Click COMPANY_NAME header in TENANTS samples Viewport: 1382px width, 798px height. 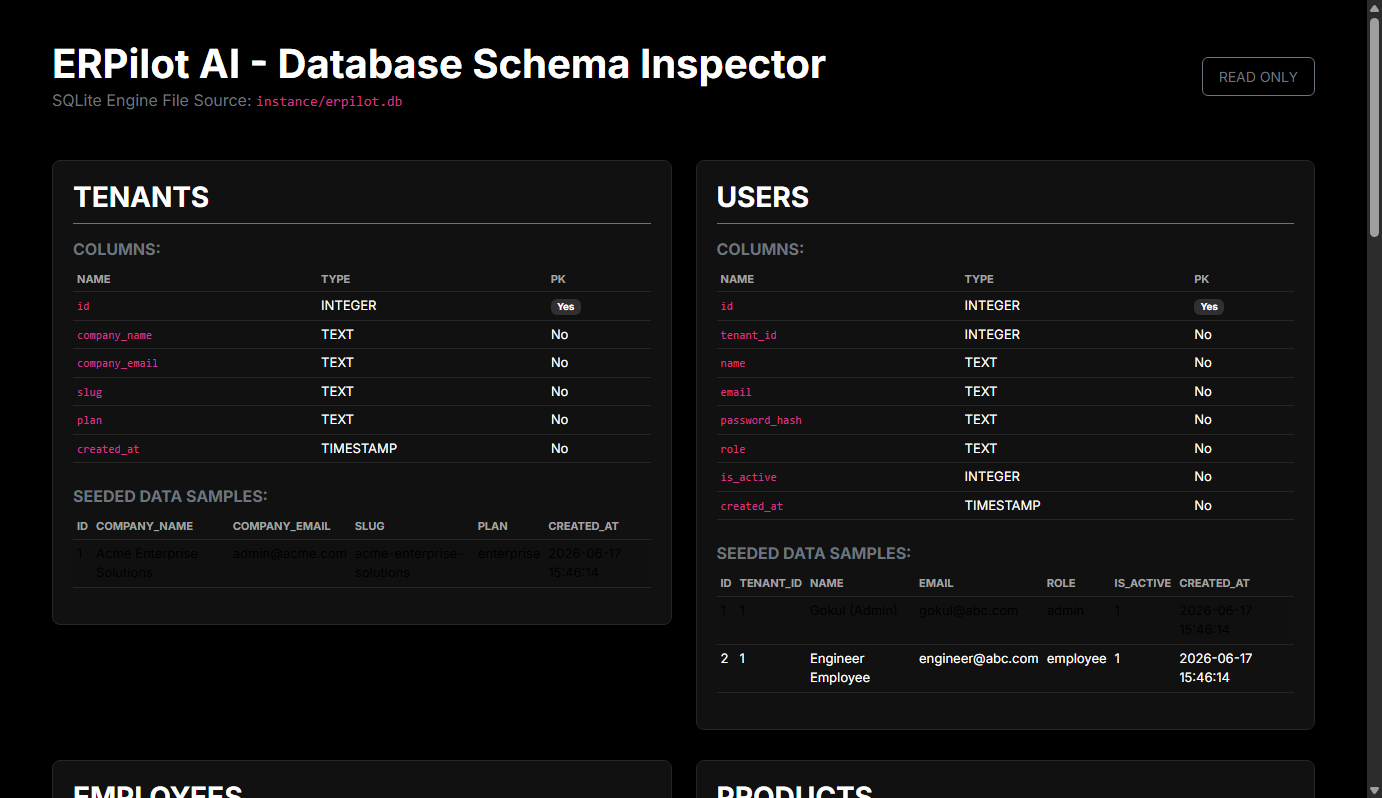pos(144,526)
